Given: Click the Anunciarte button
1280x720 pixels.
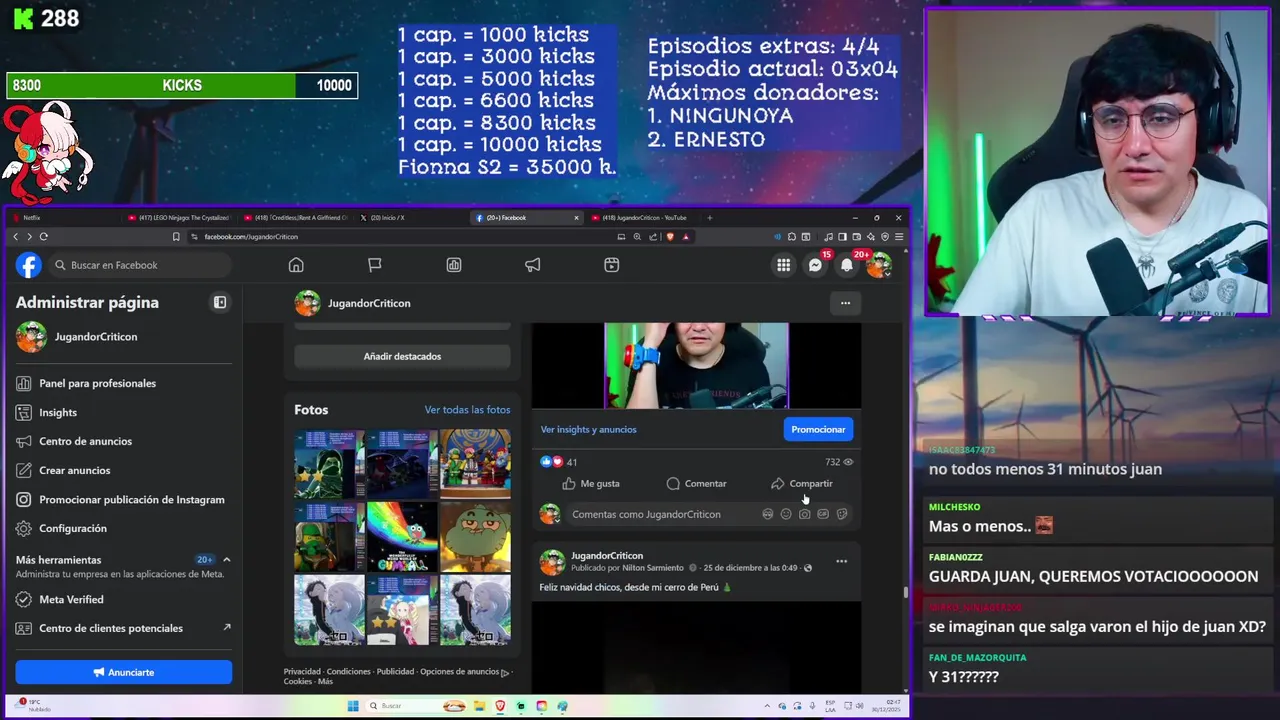Looking at the screenshot, I should coord(123,672).
